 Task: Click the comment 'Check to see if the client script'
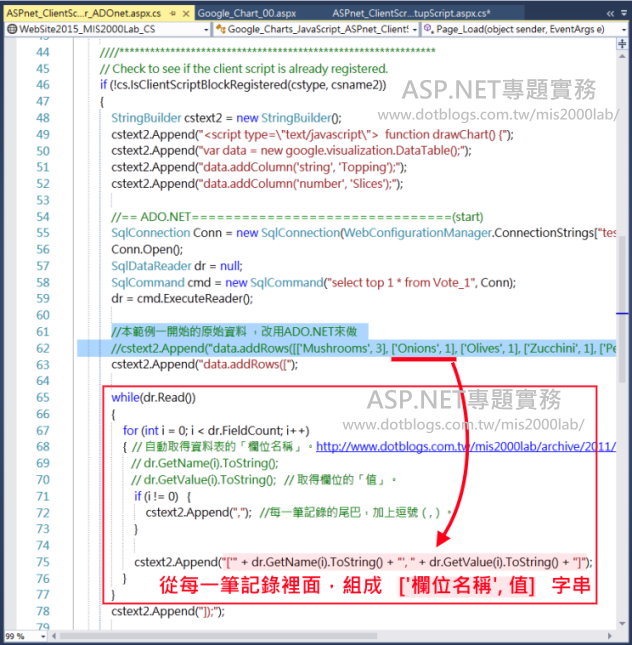[244, 69]
